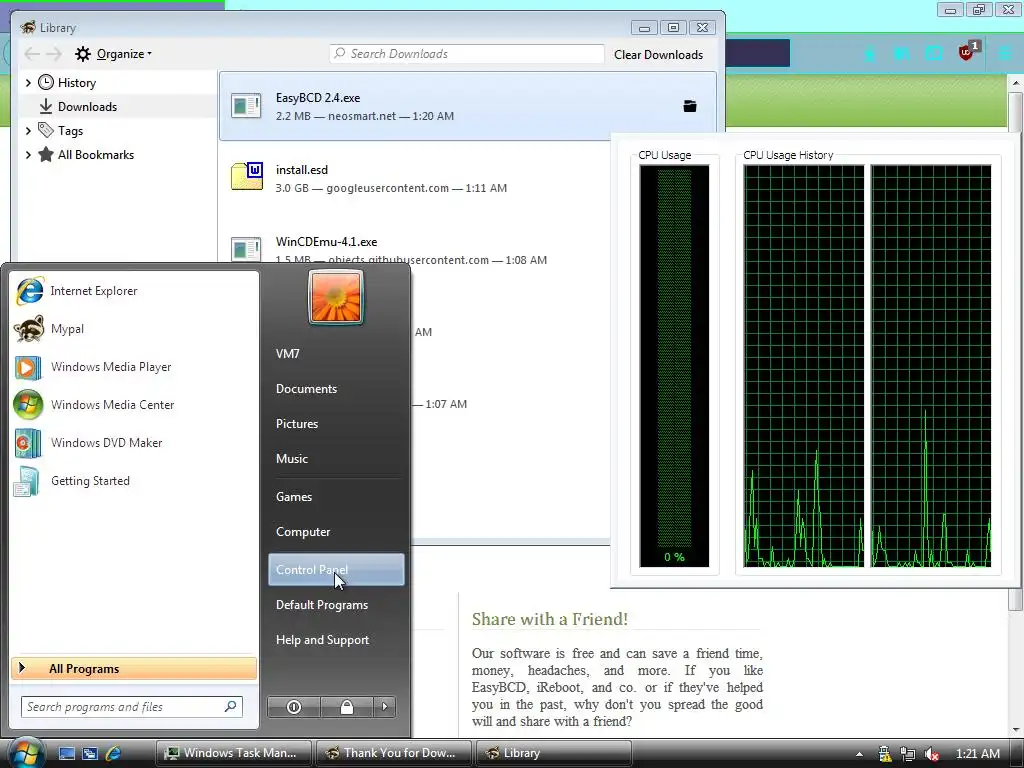Image resolution: width=1024 pixels, height=768 pixels.
Task: Switch to Thank You for Download taskbar button
Action: coord(394,754)
